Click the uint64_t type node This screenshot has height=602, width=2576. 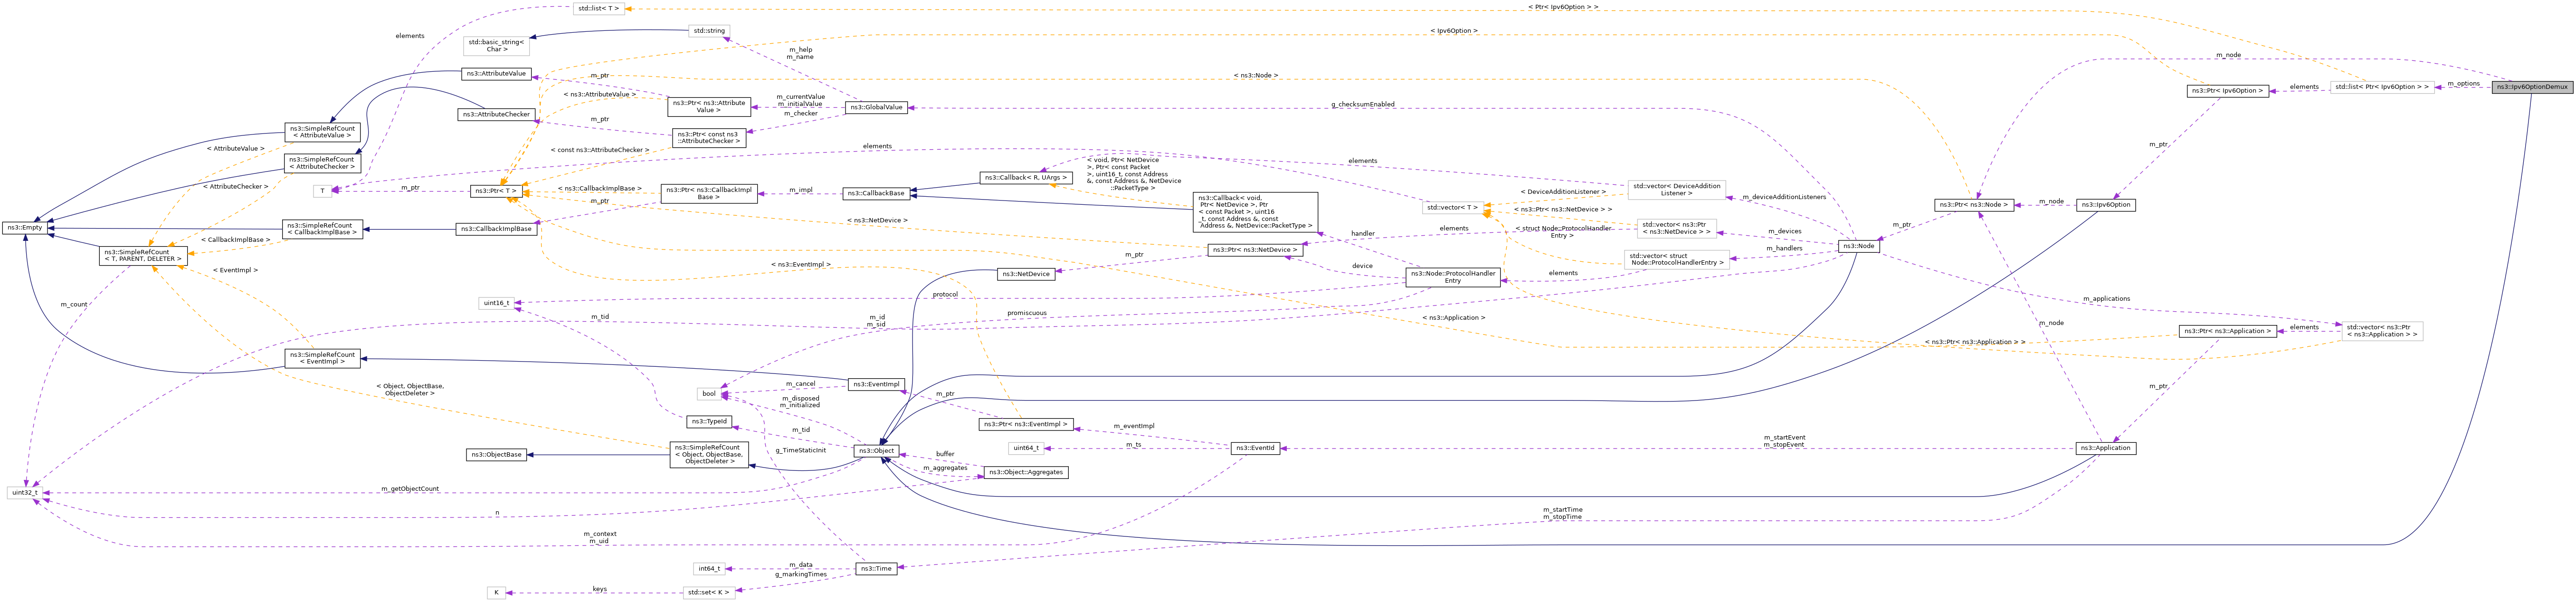[1026, 448]
